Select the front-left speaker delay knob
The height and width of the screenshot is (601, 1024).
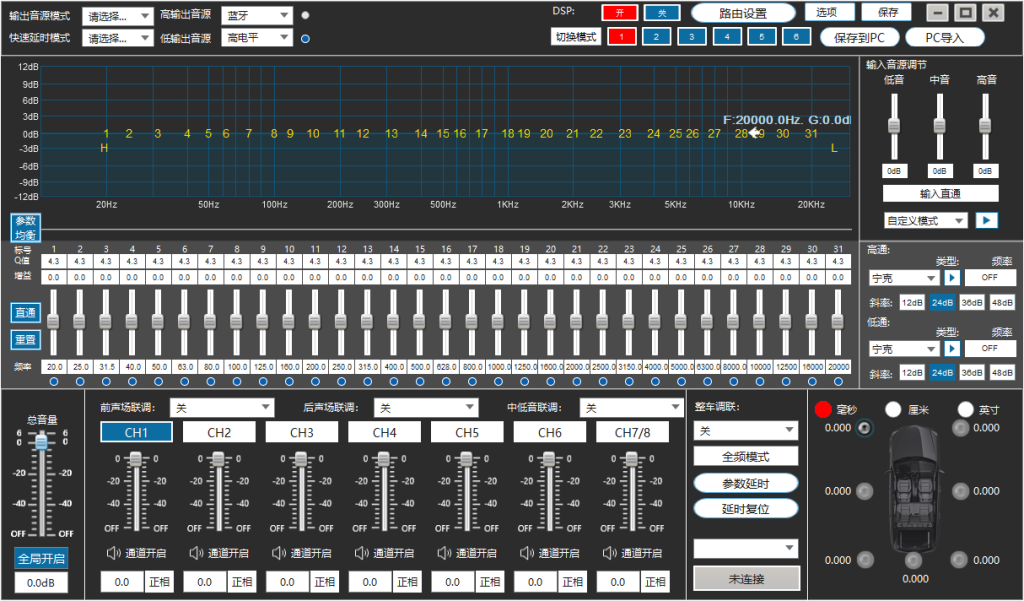(x=865, y=428)
